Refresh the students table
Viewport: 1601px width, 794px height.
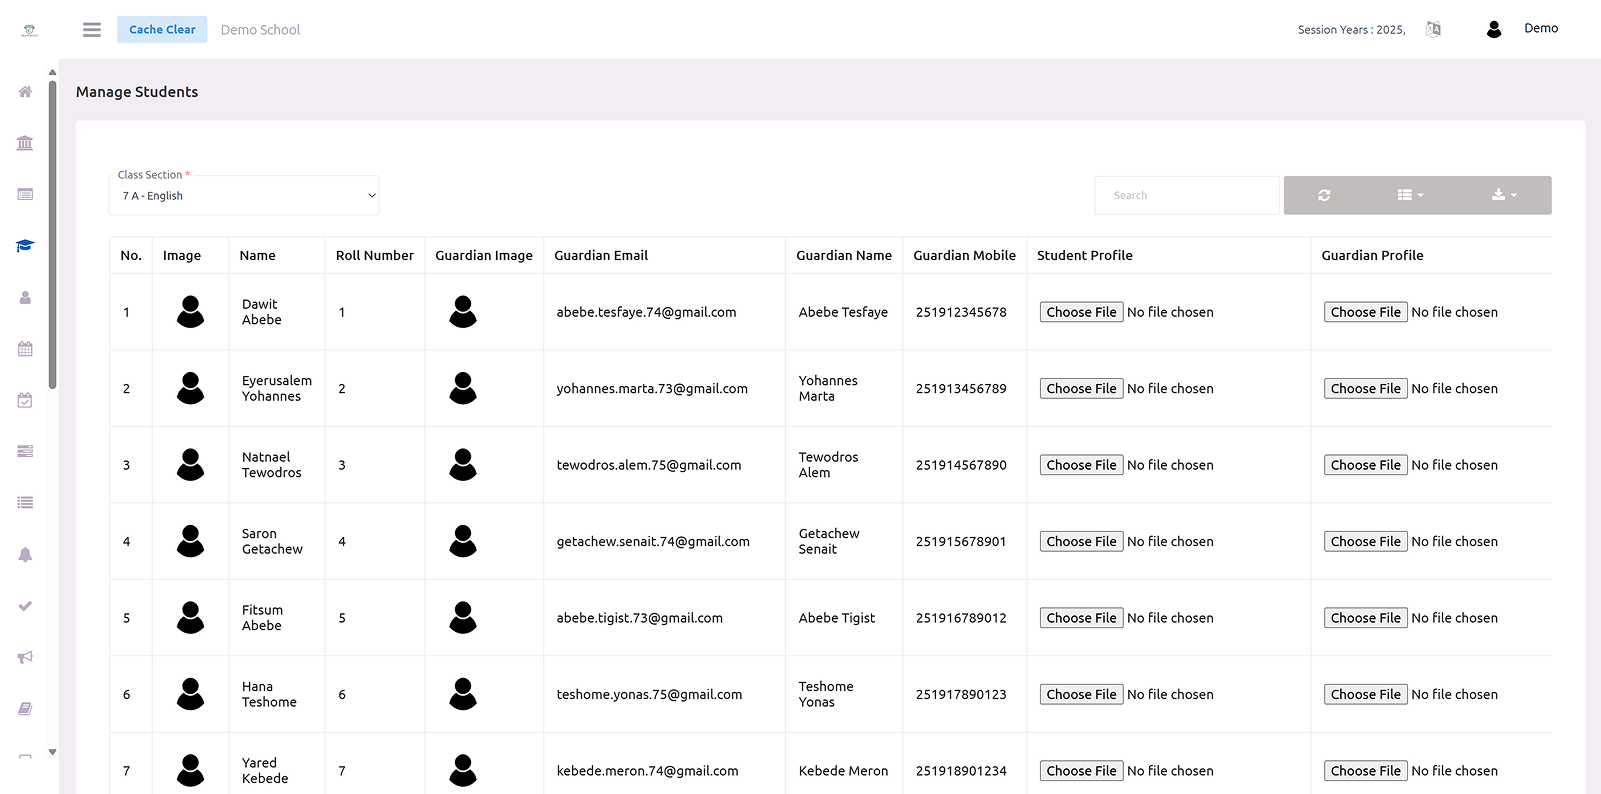click(1324, 195)
